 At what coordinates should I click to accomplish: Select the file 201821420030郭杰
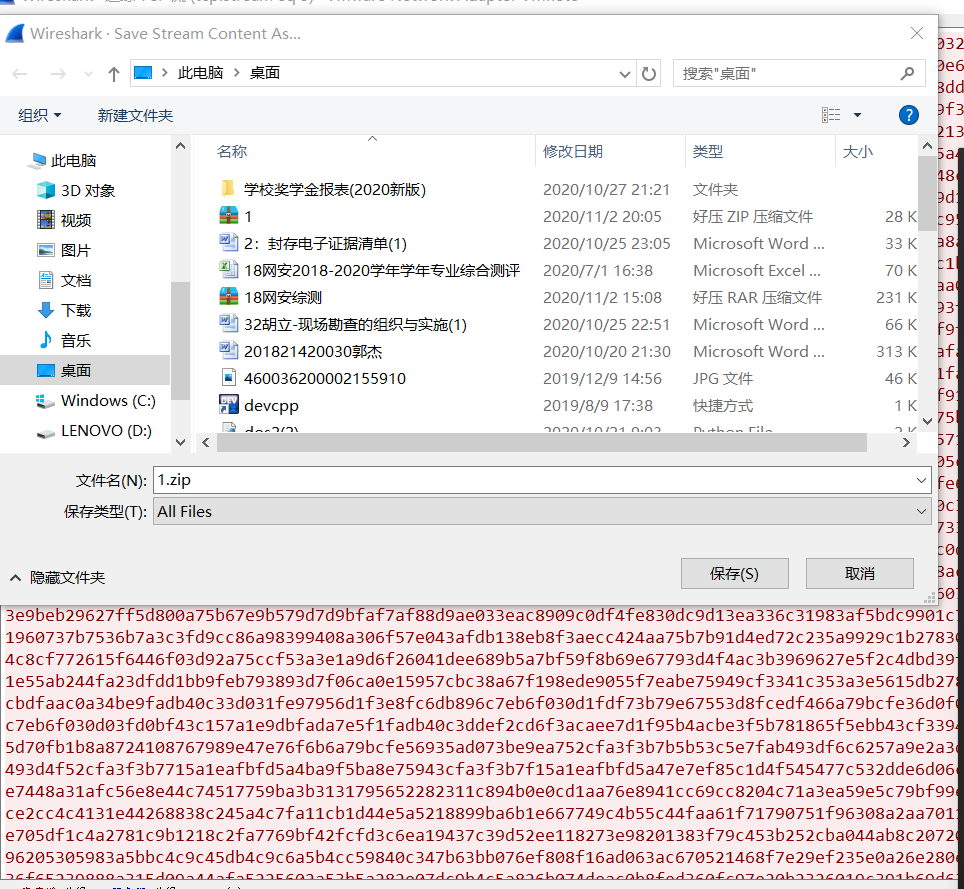(313, 352)
